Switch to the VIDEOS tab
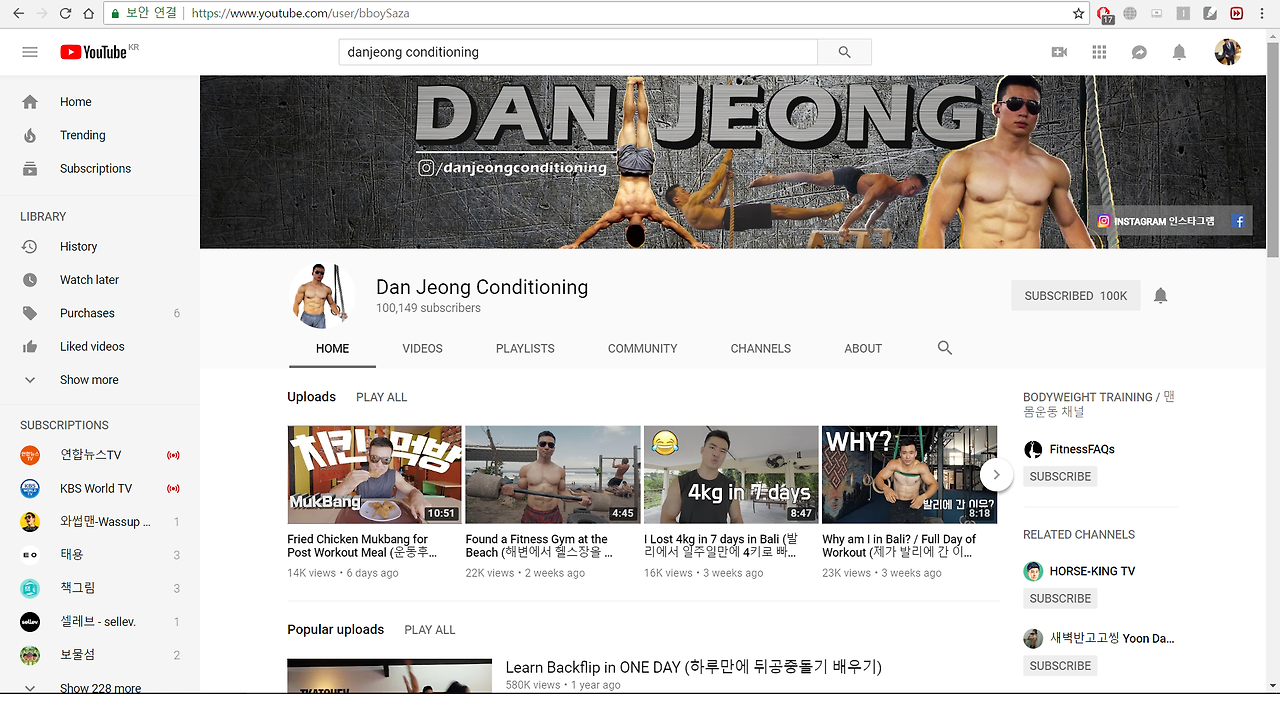 (x=422, y=348)
